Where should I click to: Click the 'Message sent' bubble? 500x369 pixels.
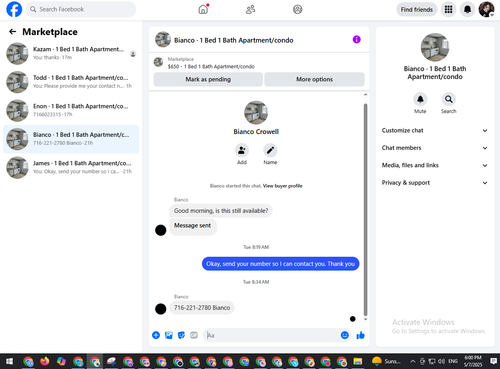coord(193,226)
